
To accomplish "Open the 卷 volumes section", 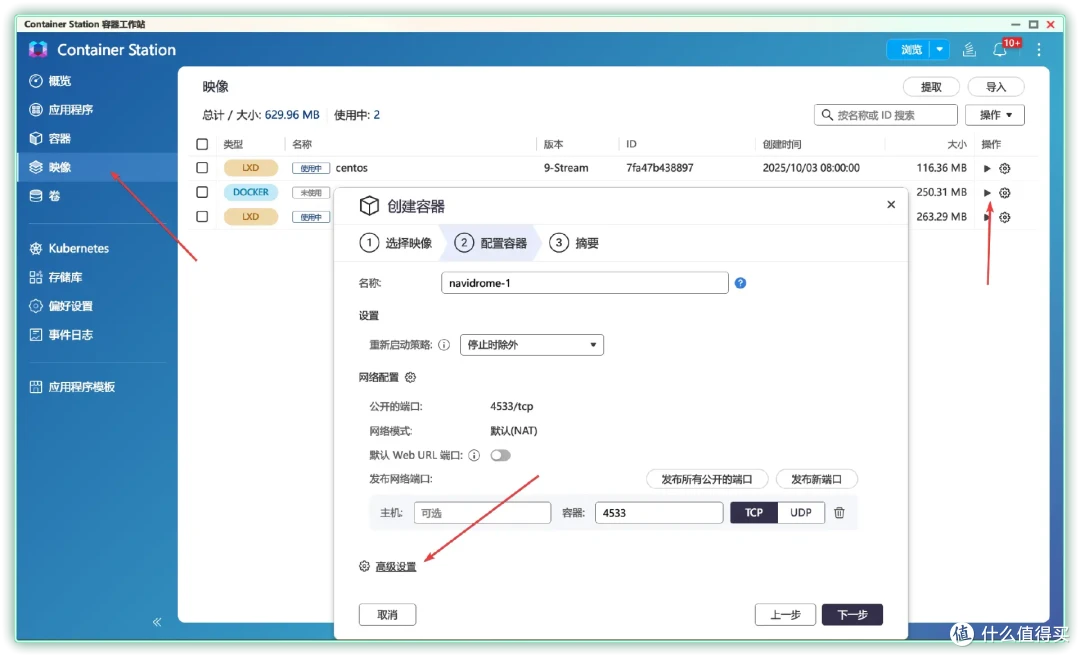I will [45, 196].
